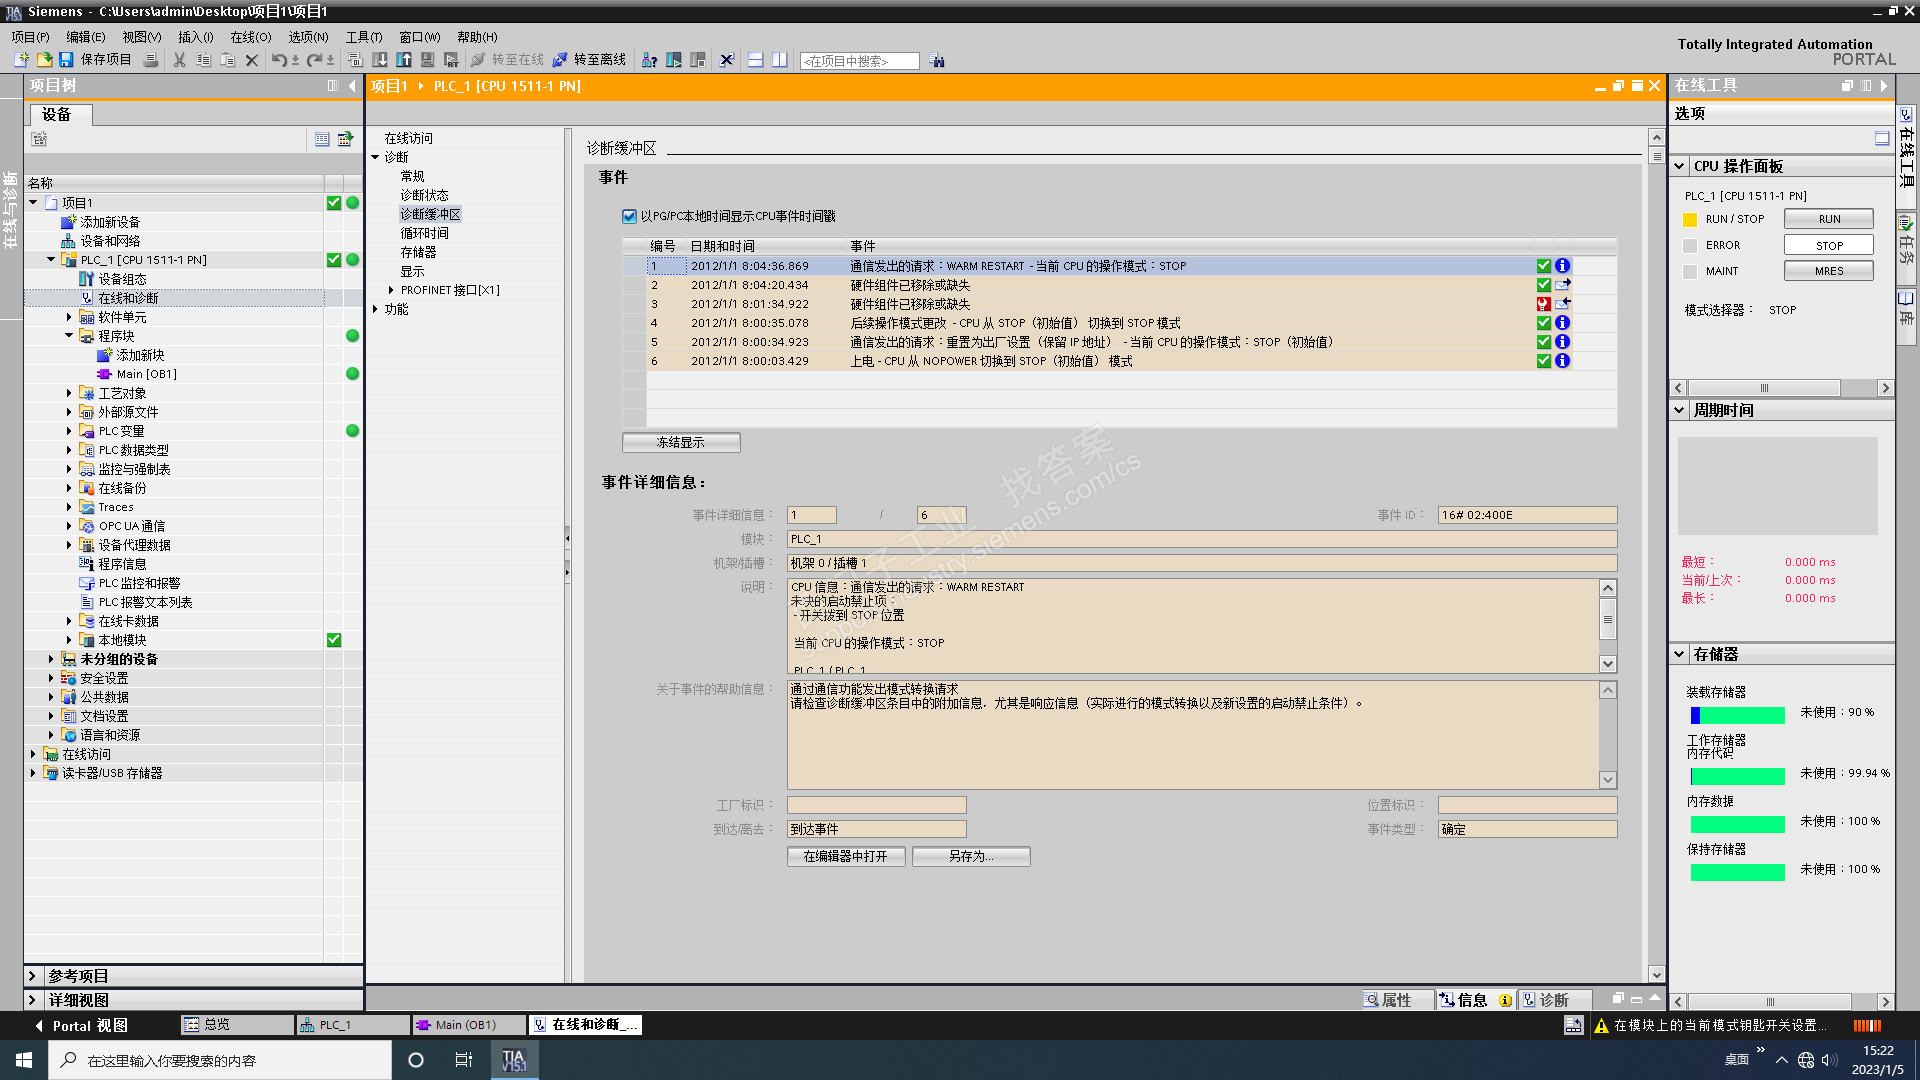Click the Save as button
Image resolution: width=1920 pixels, height=1080 pixels.
(970, 856)
